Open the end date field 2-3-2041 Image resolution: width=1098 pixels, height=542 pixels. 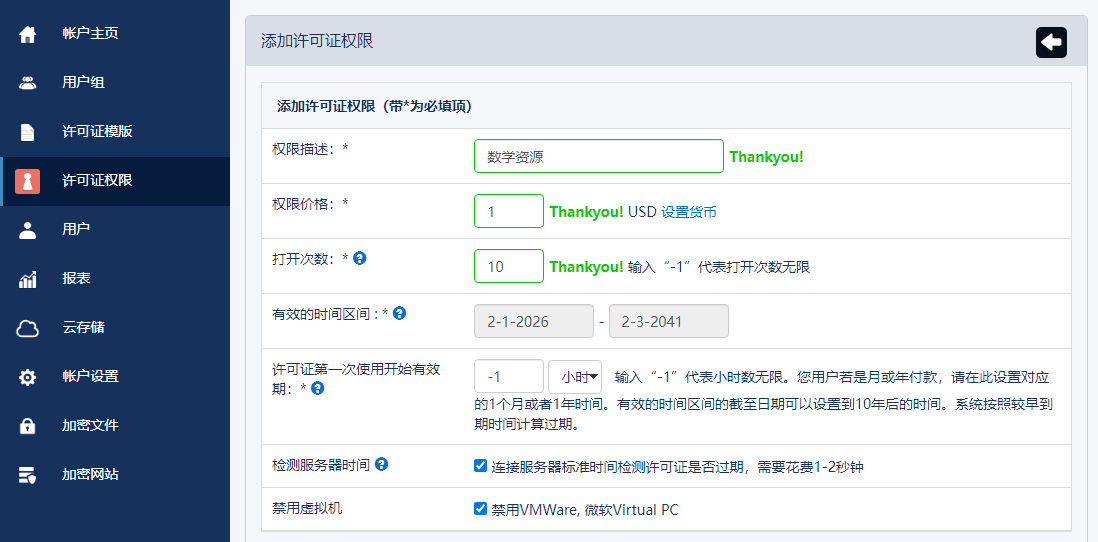668,322
